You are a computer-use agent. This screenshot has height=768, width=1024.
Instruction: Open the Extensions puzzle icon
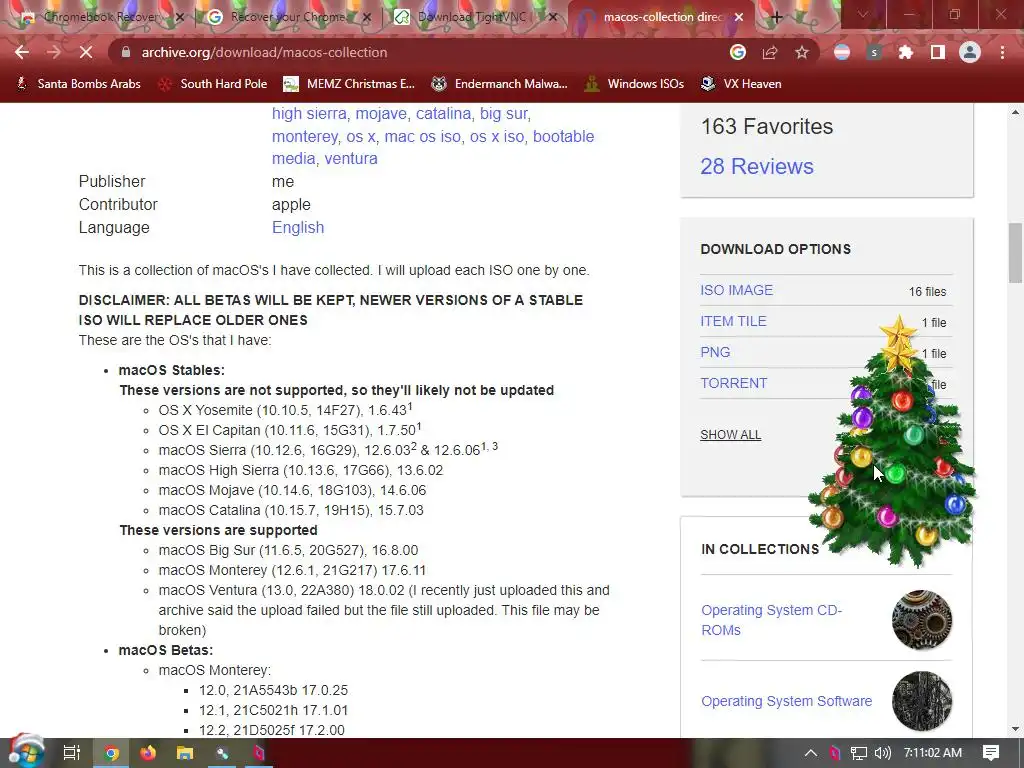tap(906, 52)
